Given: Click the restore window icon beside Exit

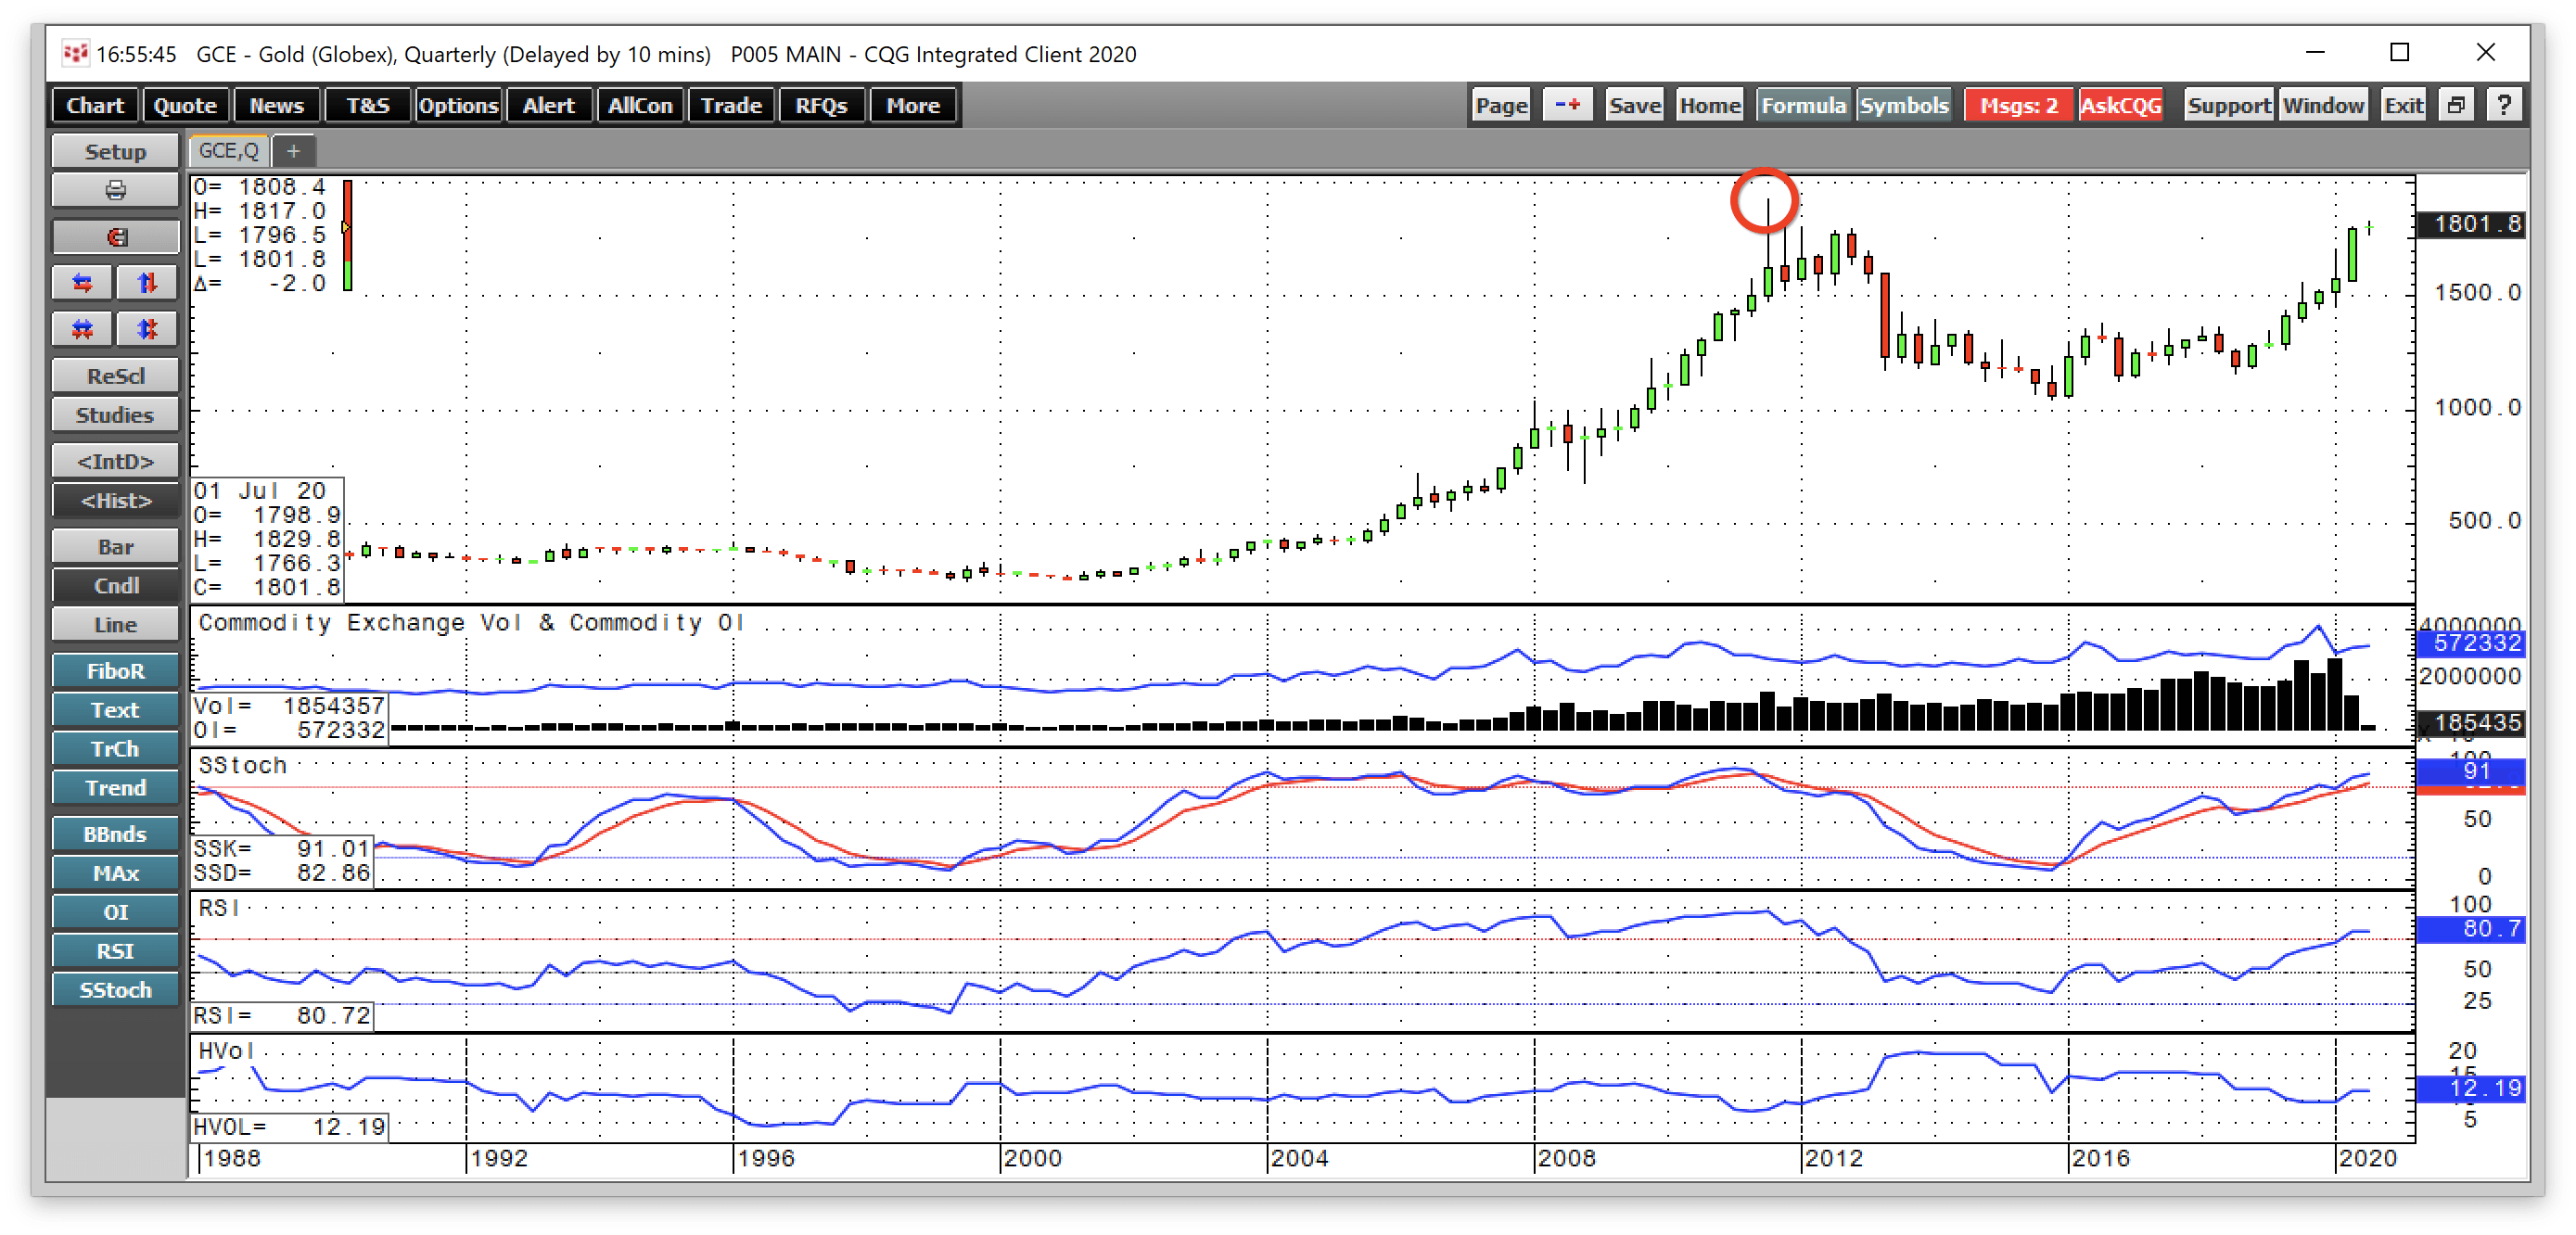Looking at the screenshot, I should tap(2455, 105).
